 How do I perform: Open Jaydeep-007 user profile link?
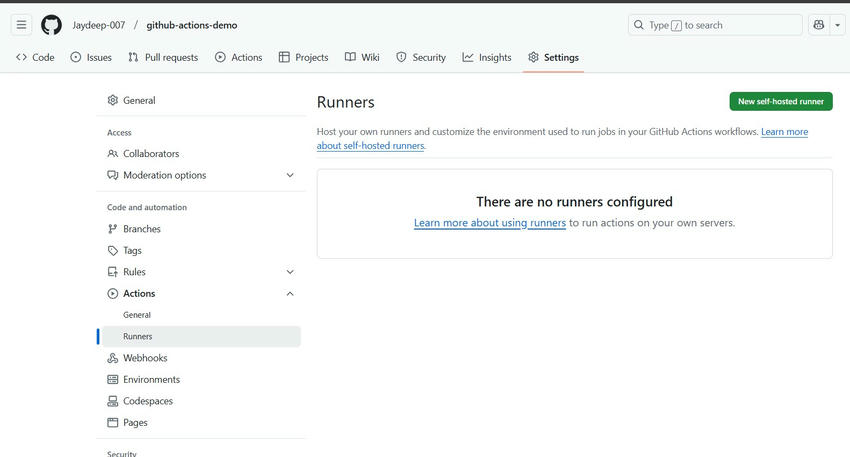pyautogui.click(x=99, y=25)
